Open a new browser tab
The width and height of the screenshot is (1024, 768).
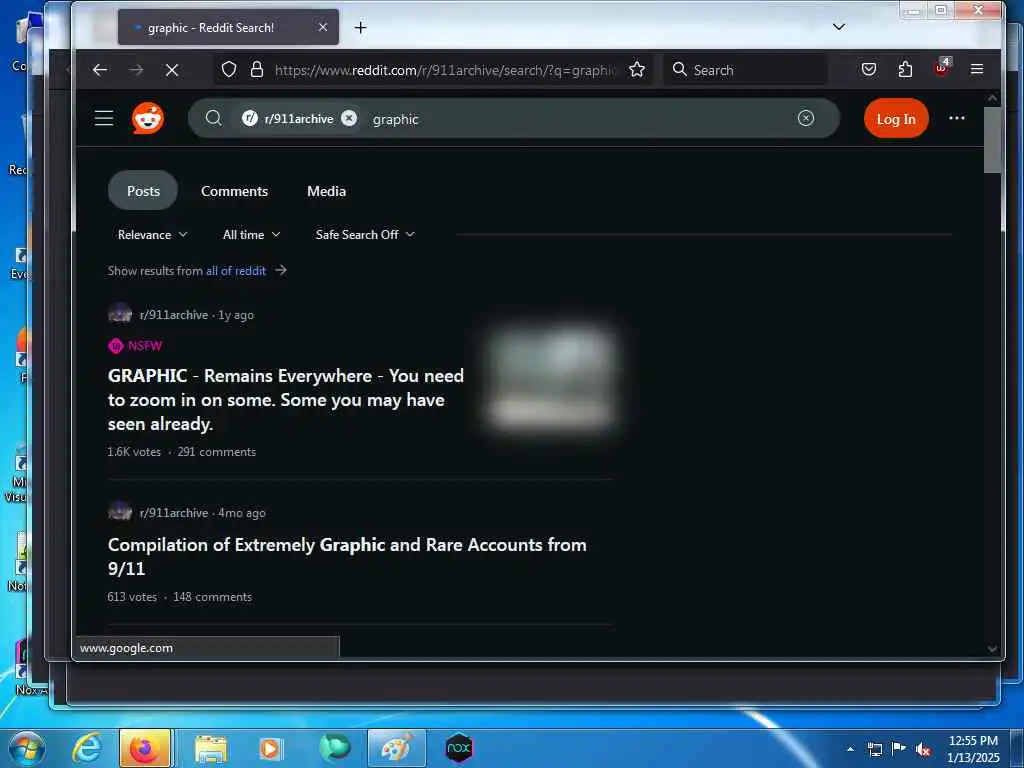360,27
